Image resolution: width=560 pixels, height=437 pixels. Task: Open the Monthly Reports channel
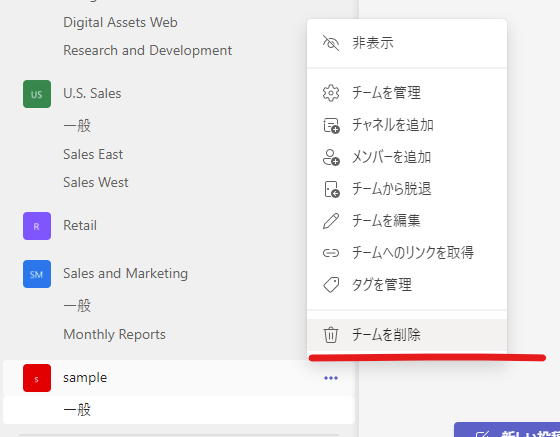point(114,335)
